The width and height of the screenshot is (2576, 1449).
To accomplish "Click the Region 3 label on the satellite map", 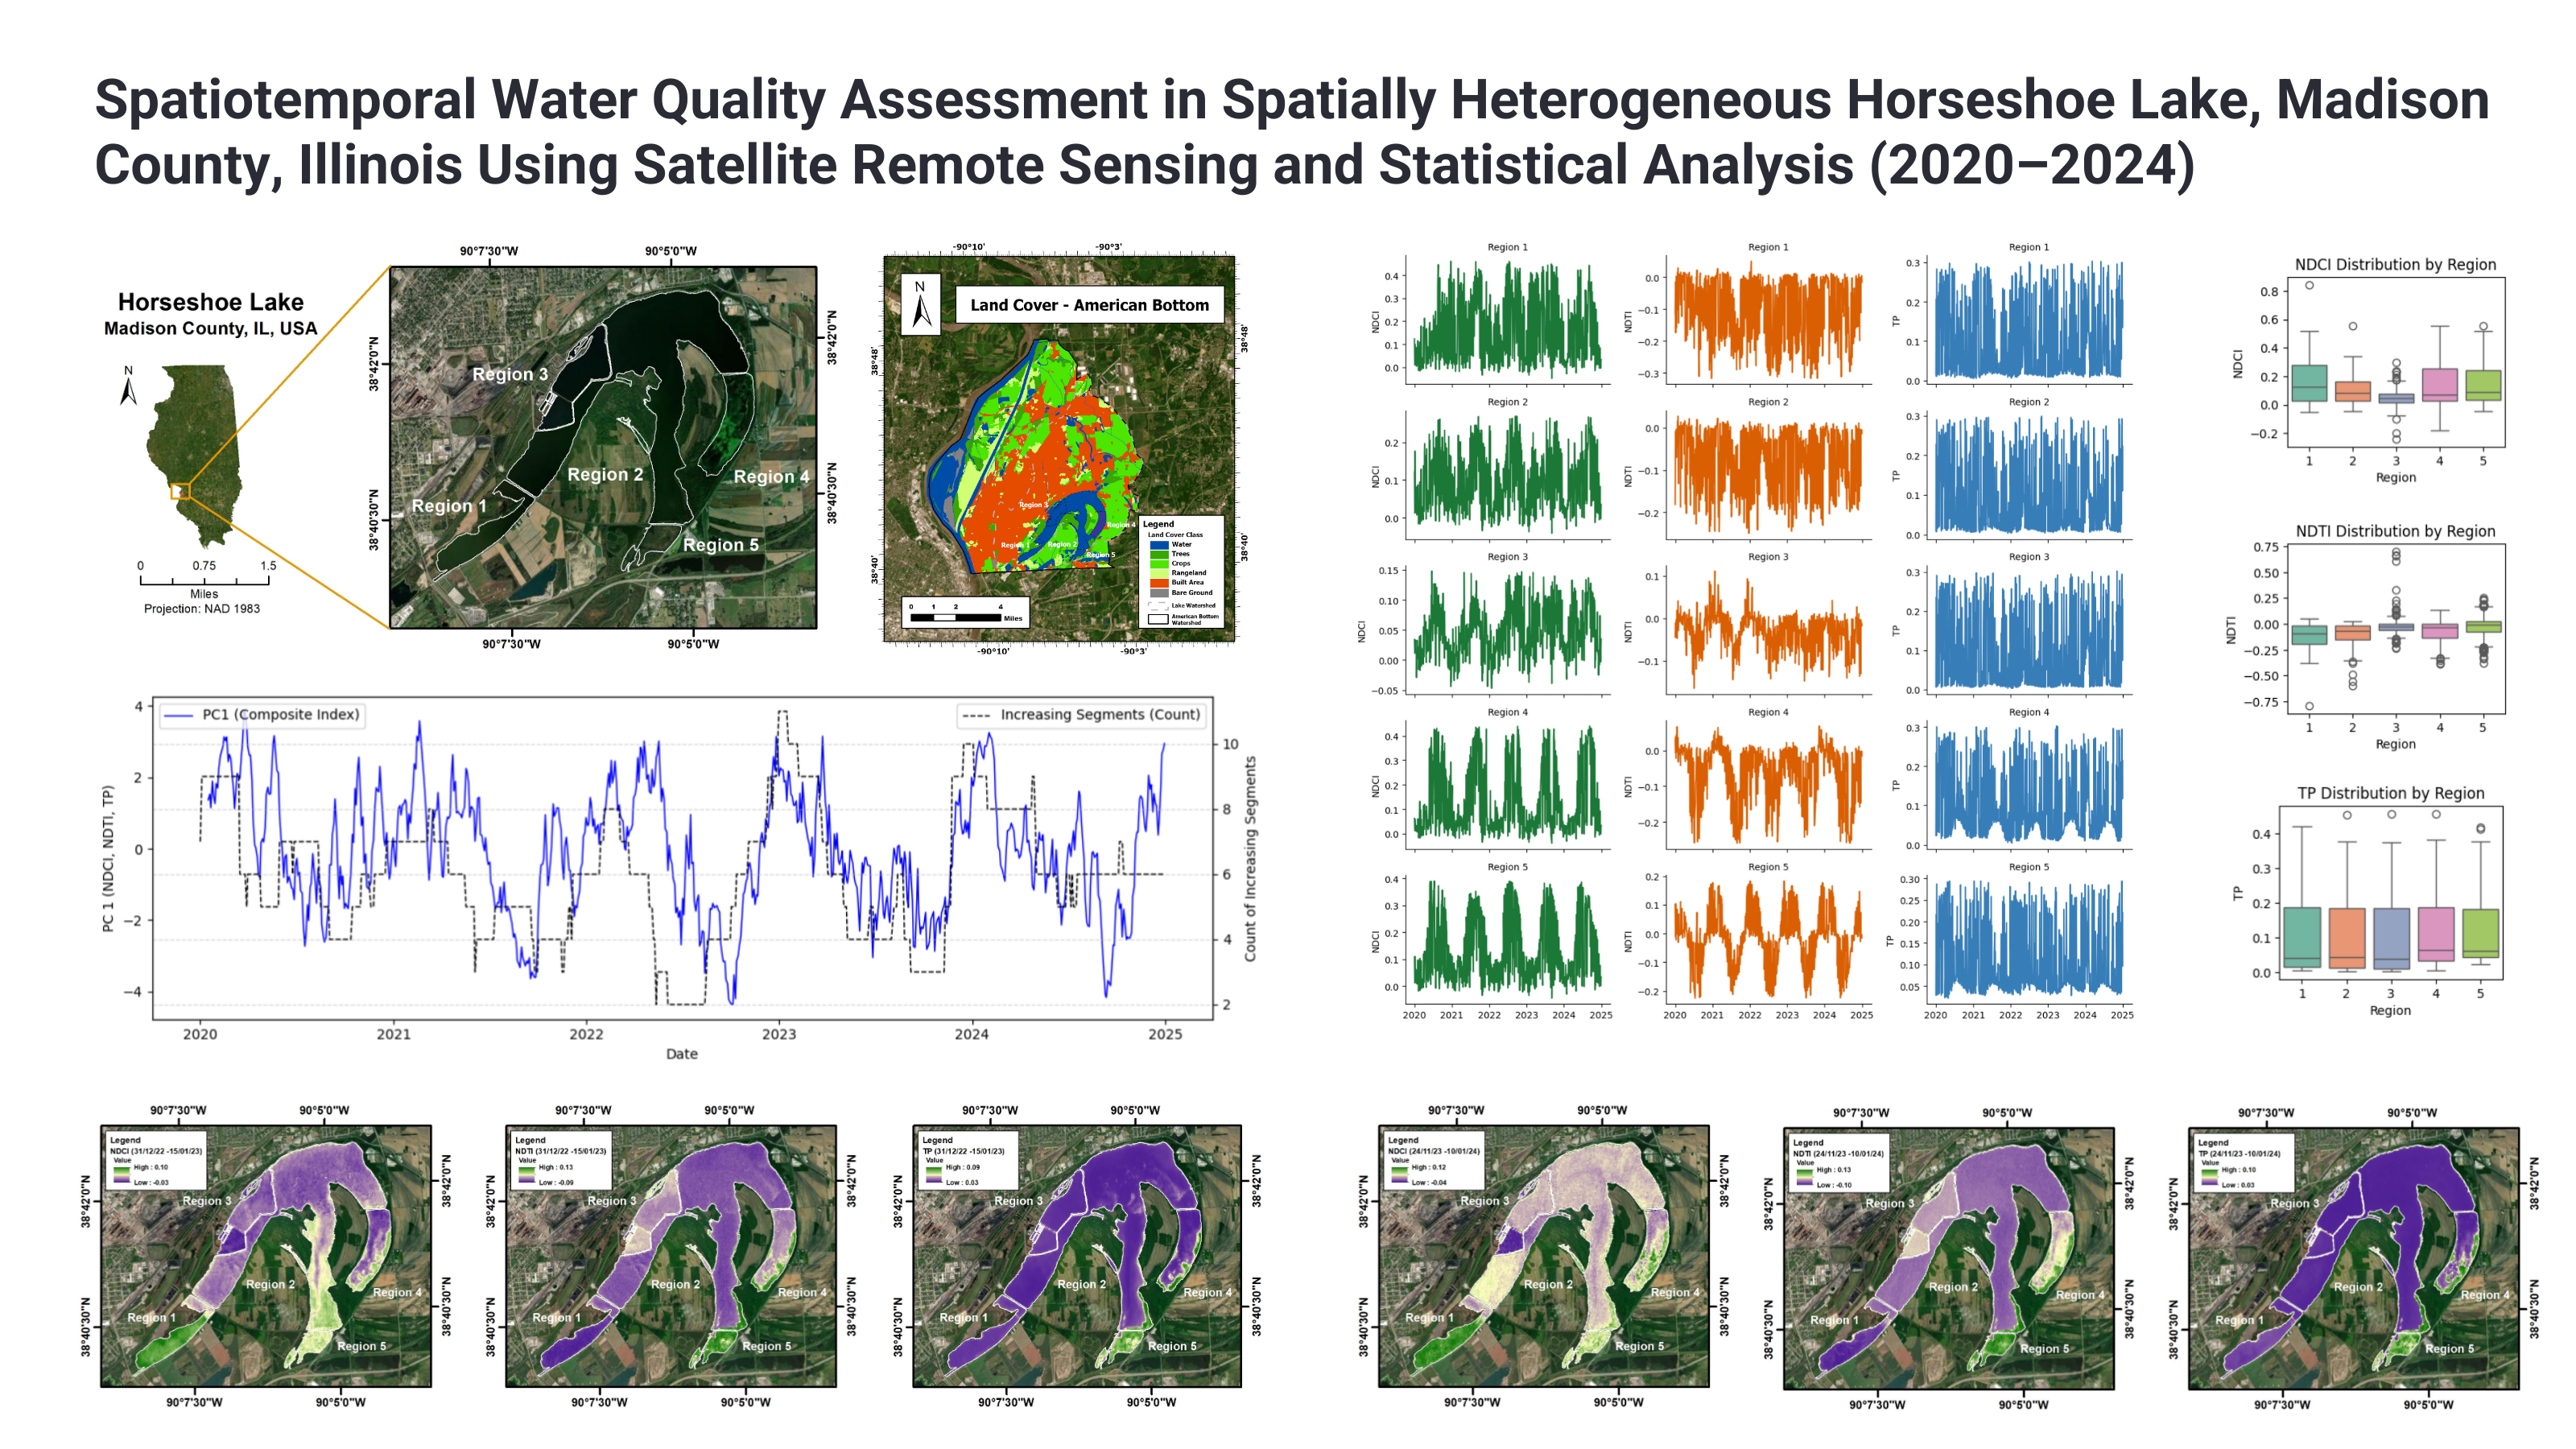I will (510, 374).
